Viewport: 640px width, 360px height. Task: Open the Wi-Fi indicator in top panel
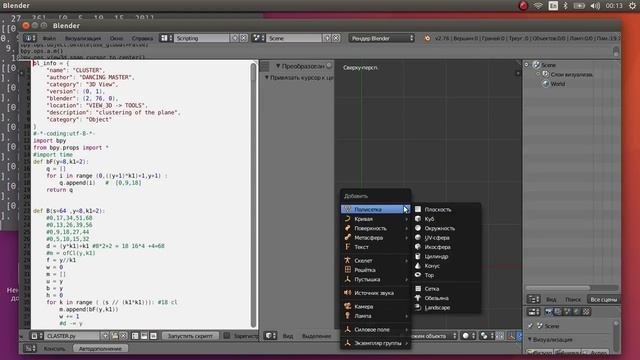(538, 6)
